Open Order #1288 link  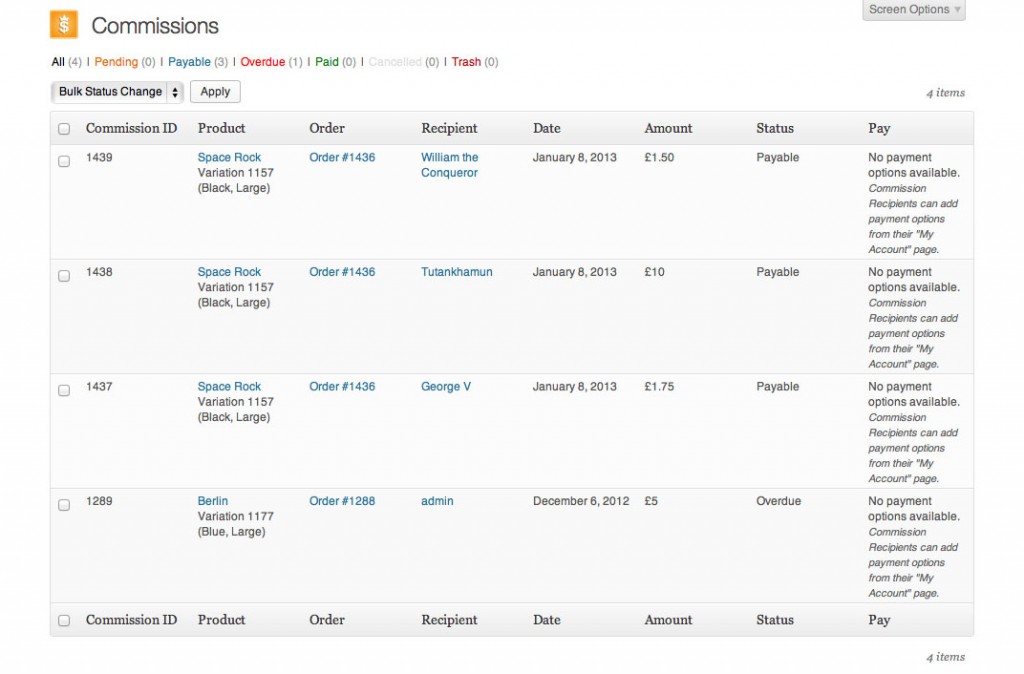point(342,501)
